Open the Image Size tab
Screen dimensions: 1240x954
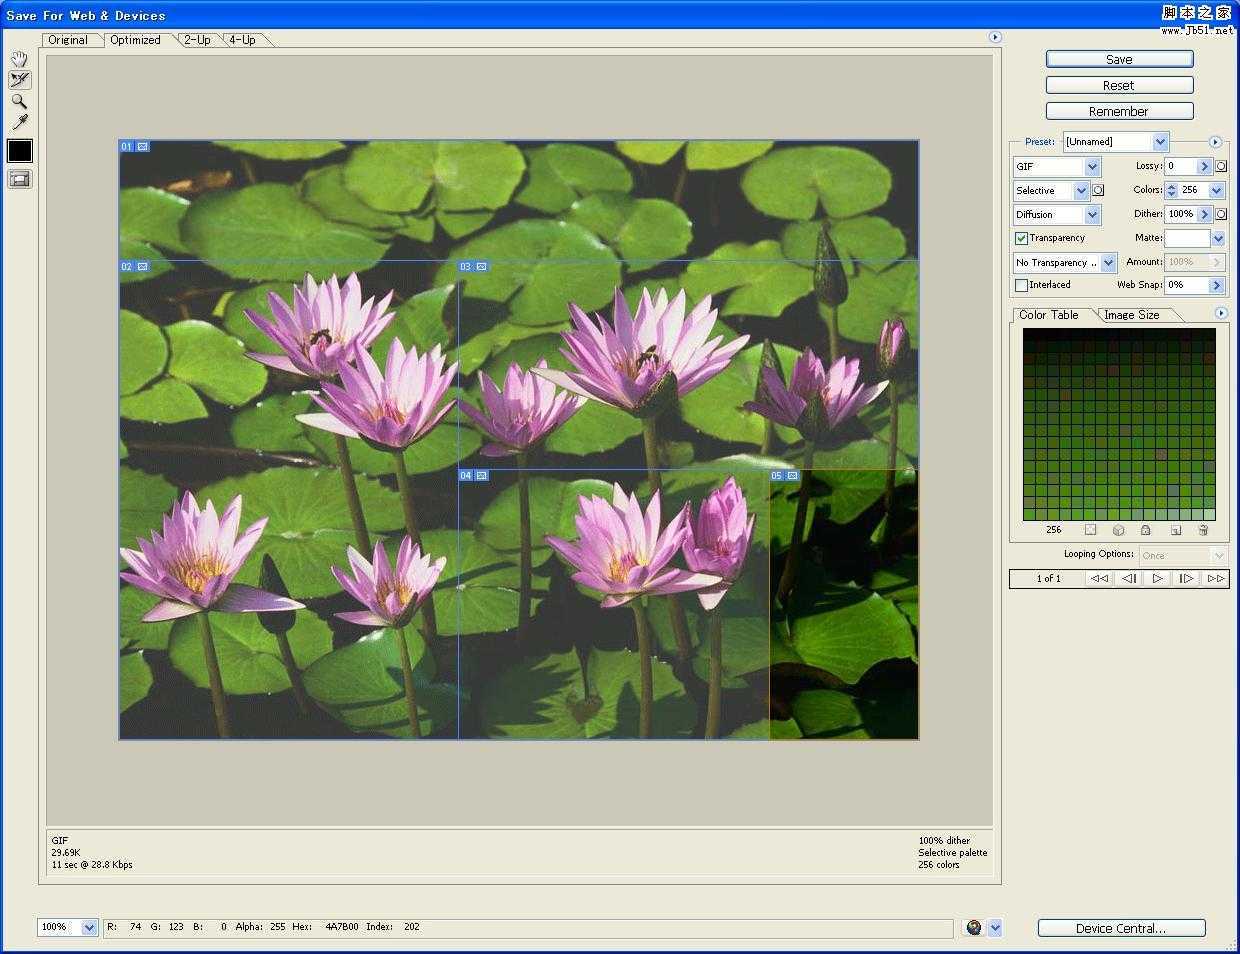[1131, 315]
